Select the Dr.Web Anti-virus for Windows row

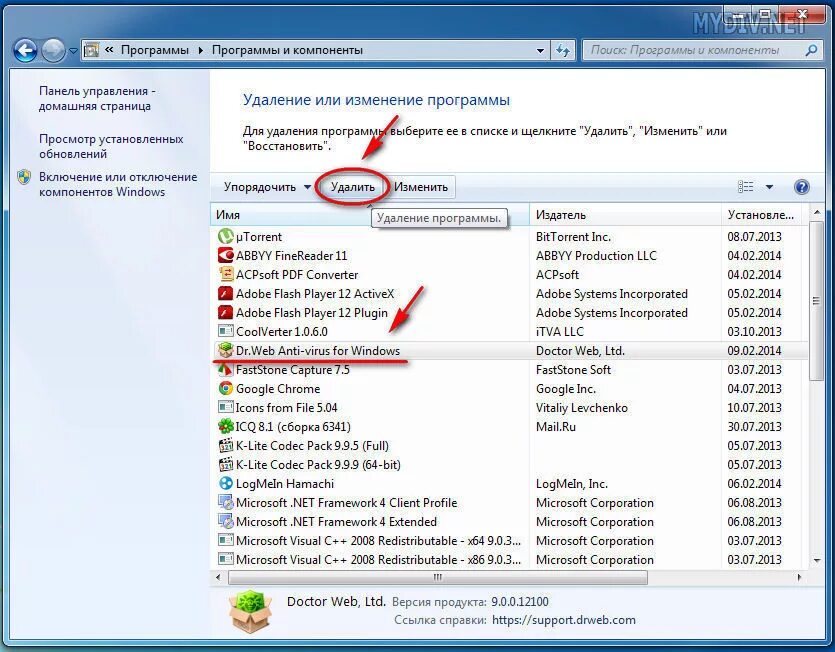[x=509, y=351]
